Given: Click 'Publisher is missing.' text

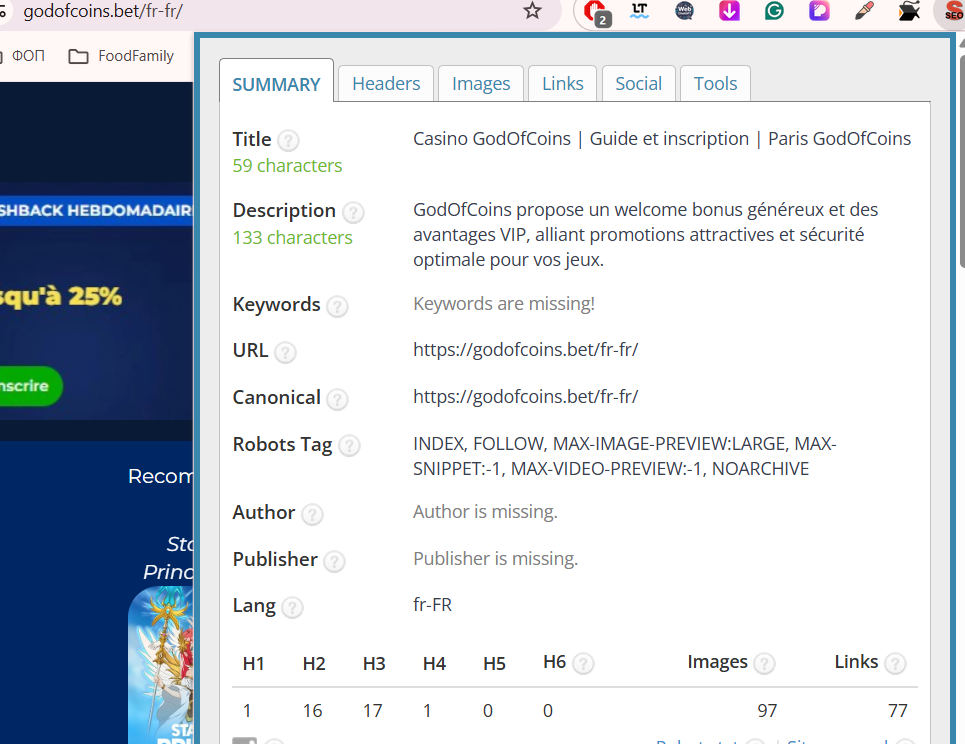Looking at the screenshot, I should [495, 558].
